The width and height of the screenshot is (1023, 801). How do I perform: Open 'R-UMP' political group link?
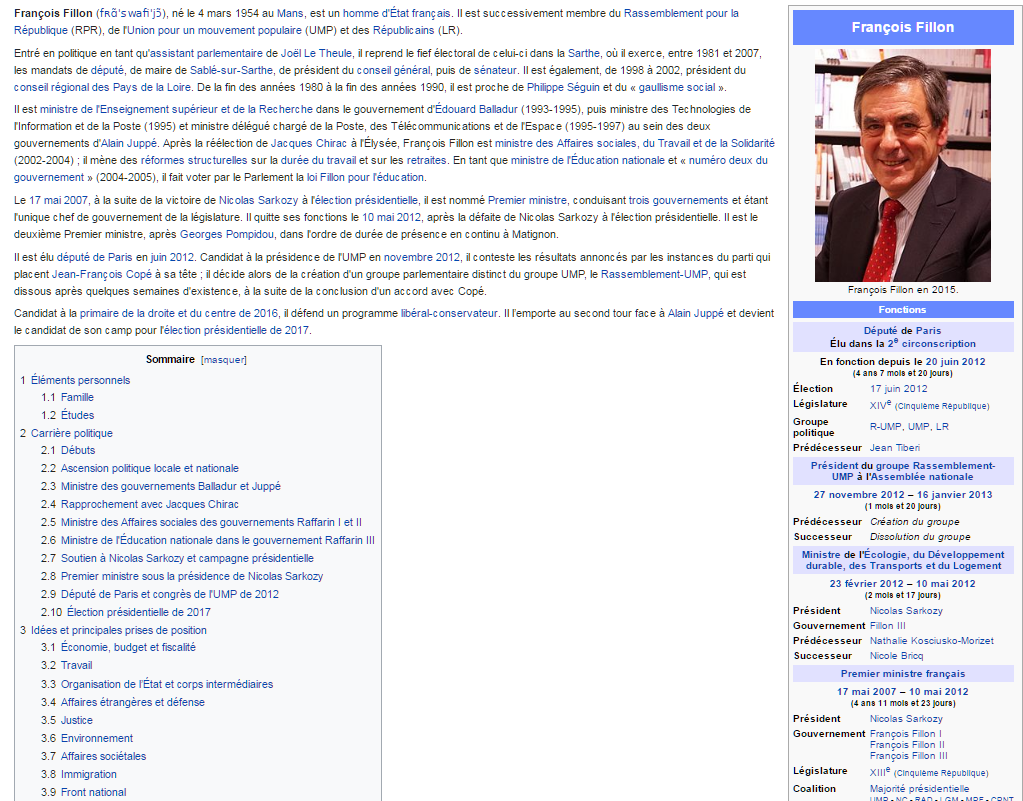click(x=885, y=427)
